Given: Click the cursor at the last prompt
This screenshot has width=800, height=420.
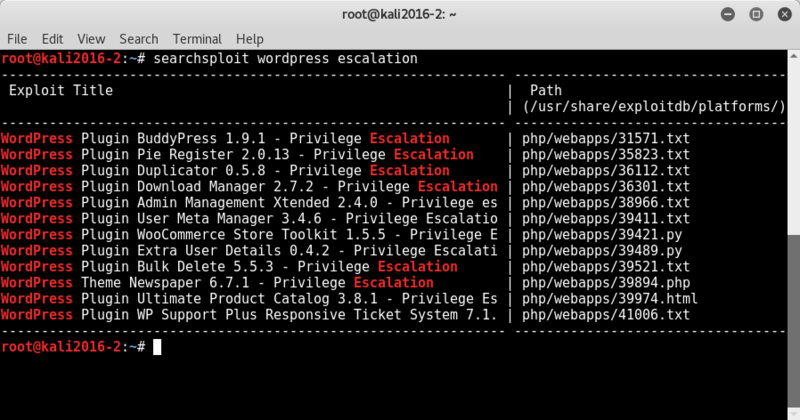Looking at the screenshot, I should [157, 347].
